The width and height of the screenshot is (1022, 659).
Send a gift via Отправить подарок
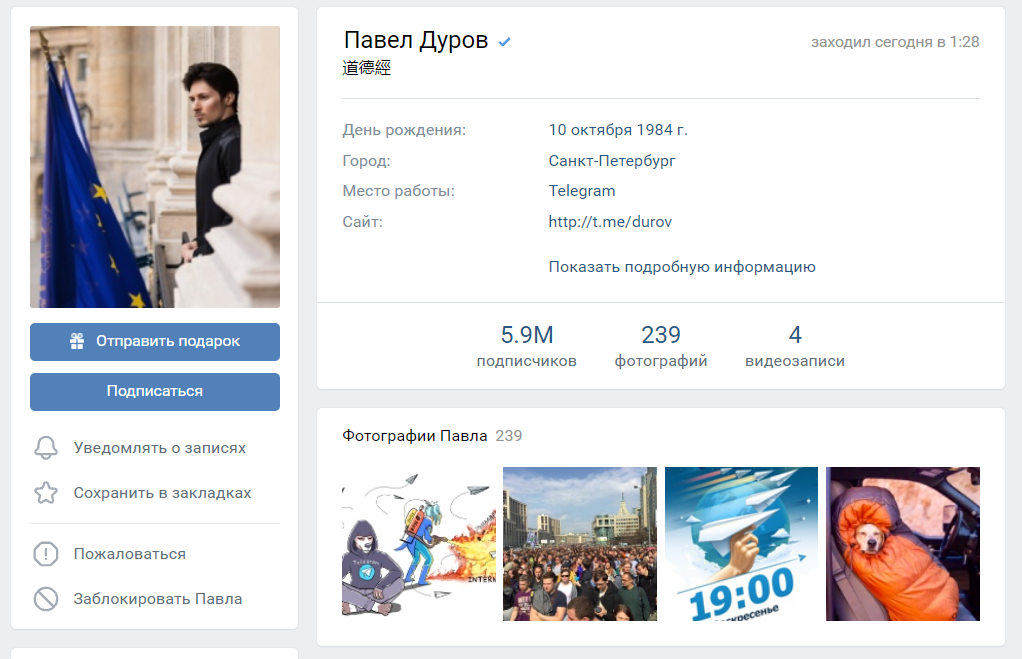(155, 342)
